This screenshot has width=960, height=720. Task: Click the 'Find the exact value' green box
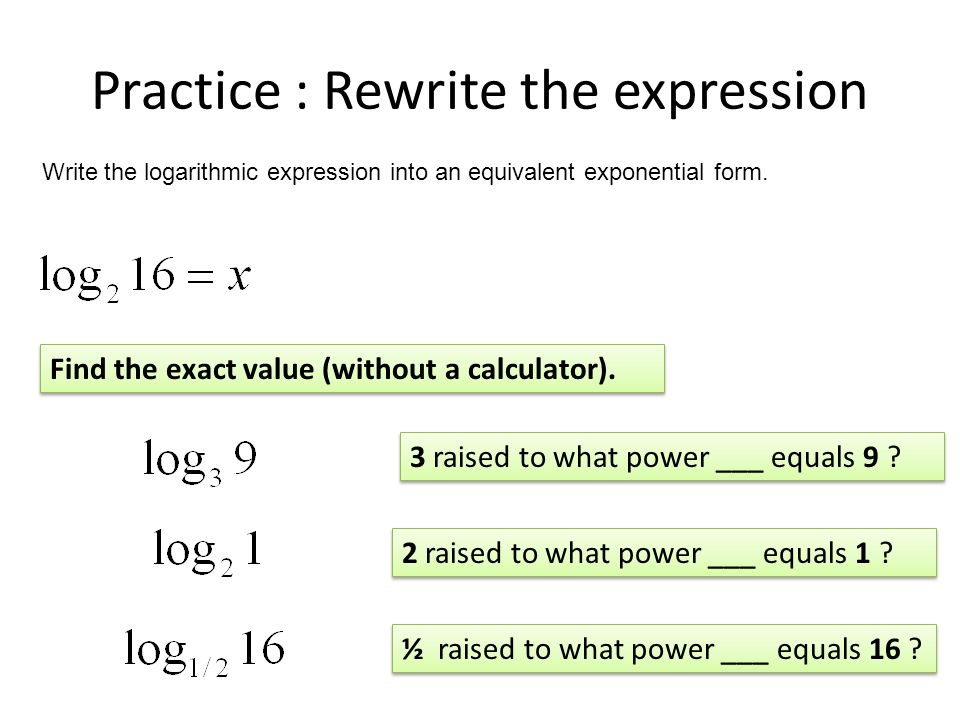(x=352, y=369)
